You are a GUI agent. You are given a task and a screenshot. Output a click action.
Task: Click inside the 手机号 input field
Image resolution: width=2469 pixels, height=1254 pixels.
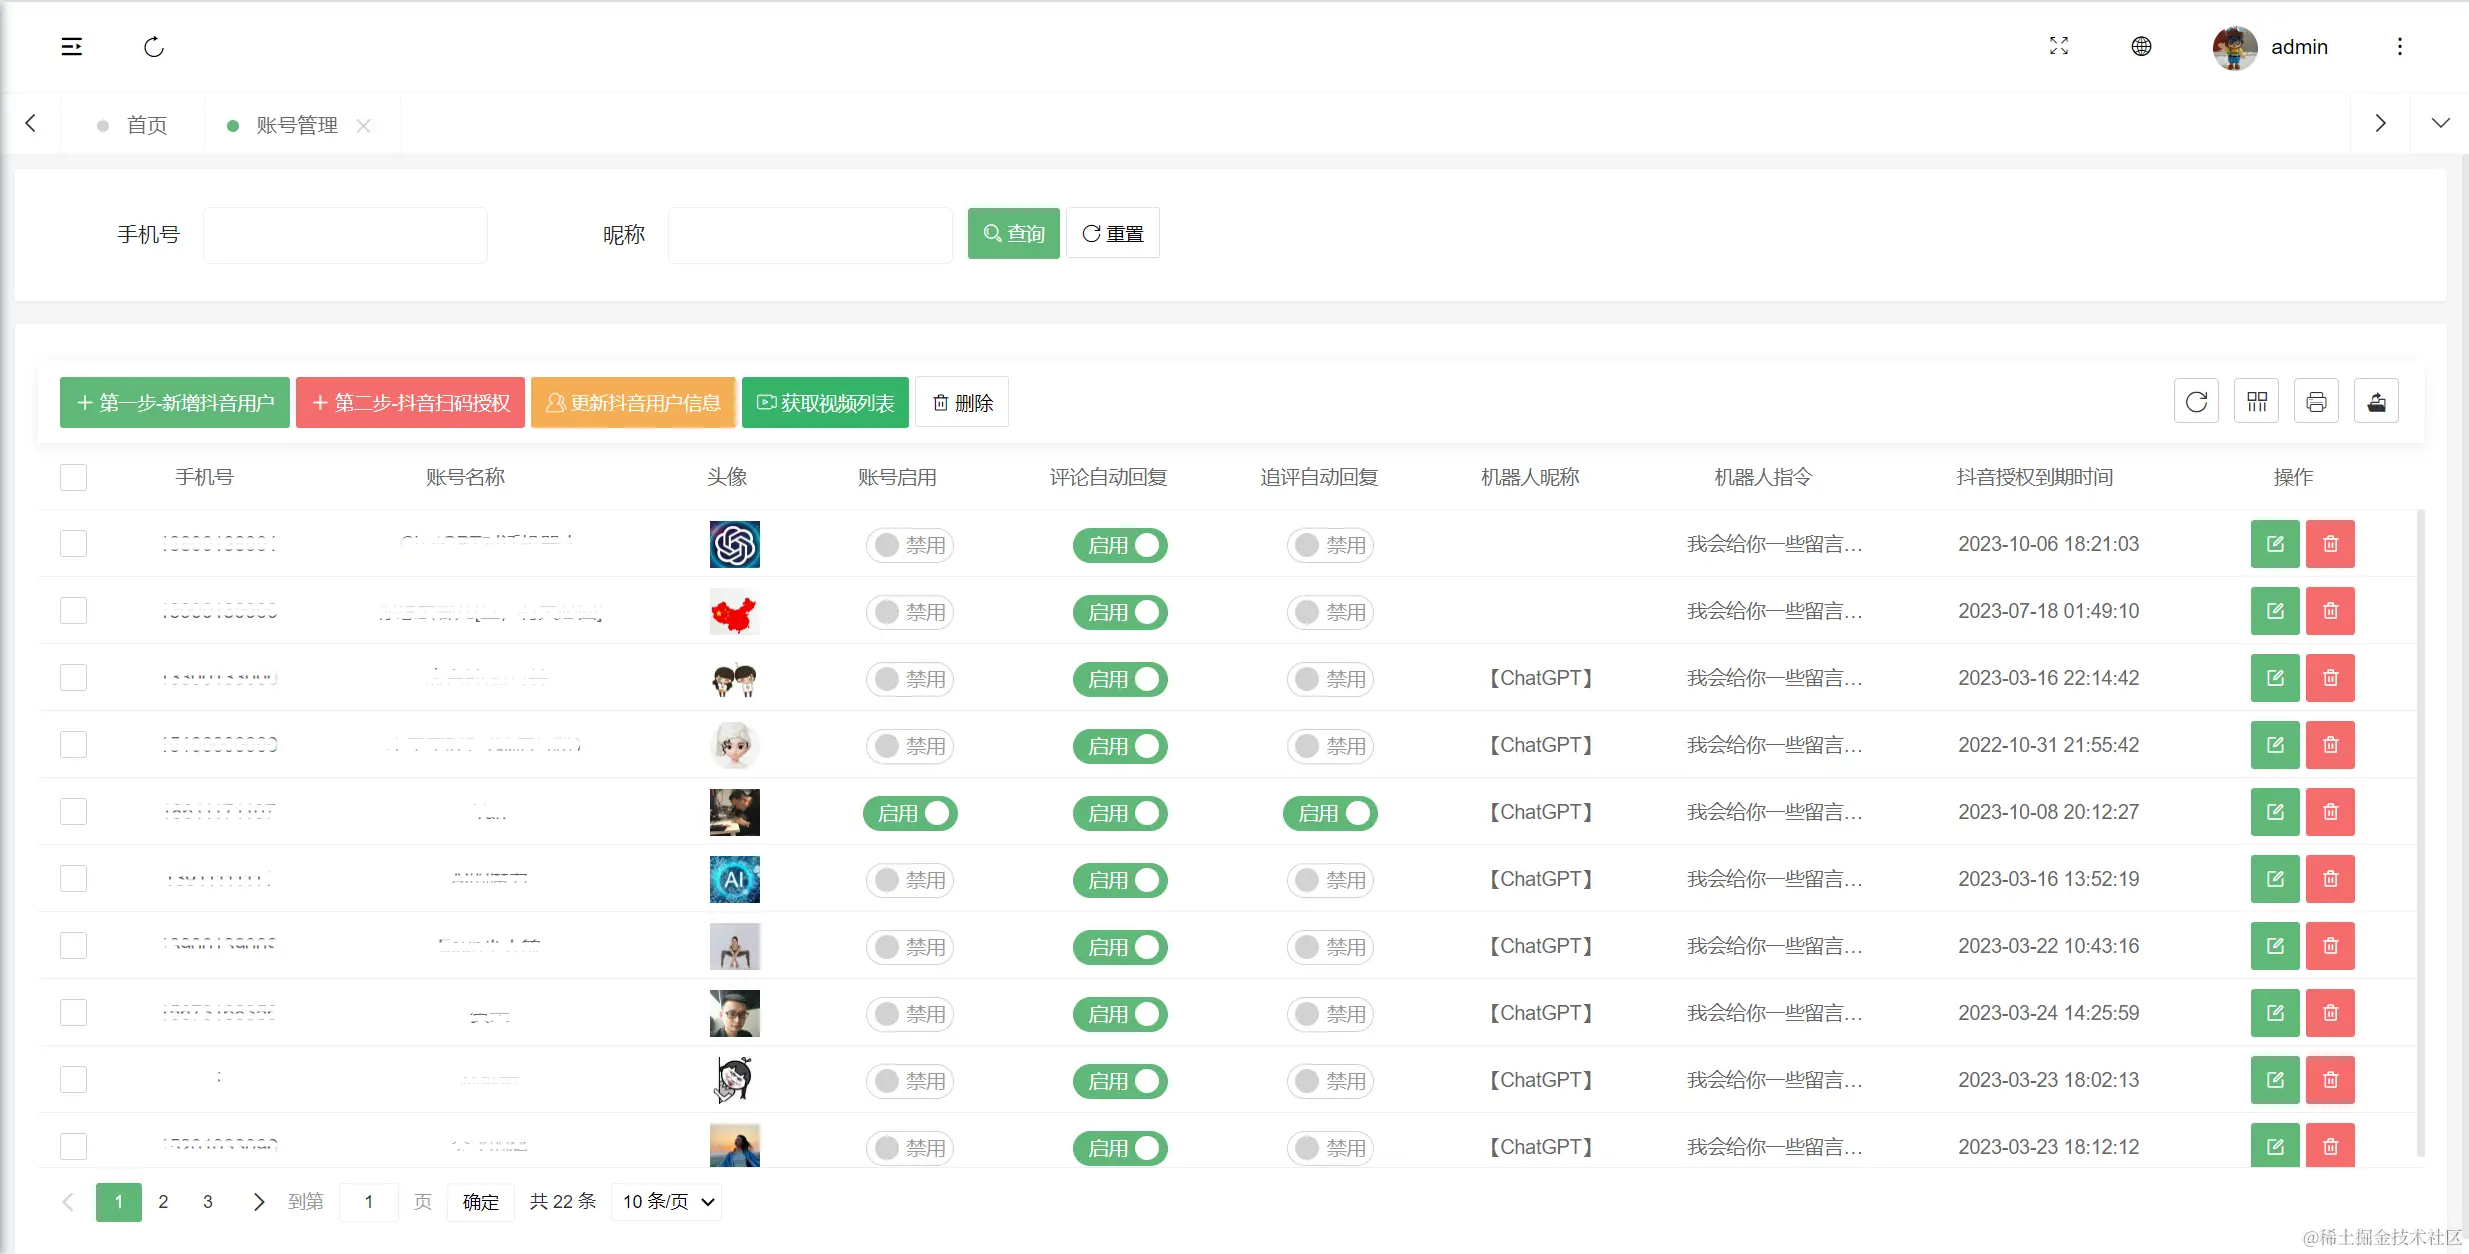click(x=345, y=235)
